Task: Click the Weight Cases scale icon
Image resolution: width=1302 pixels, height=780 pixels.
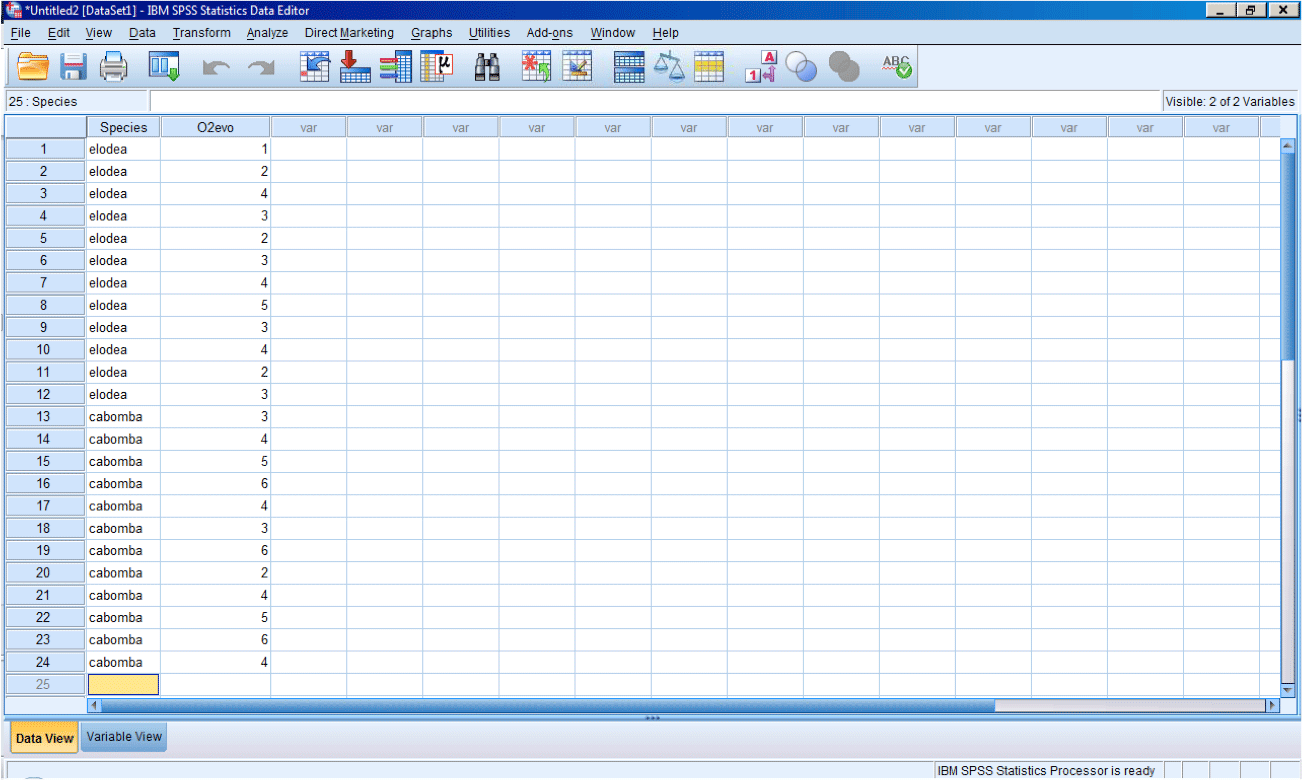Action: click(x=668, y=67)
